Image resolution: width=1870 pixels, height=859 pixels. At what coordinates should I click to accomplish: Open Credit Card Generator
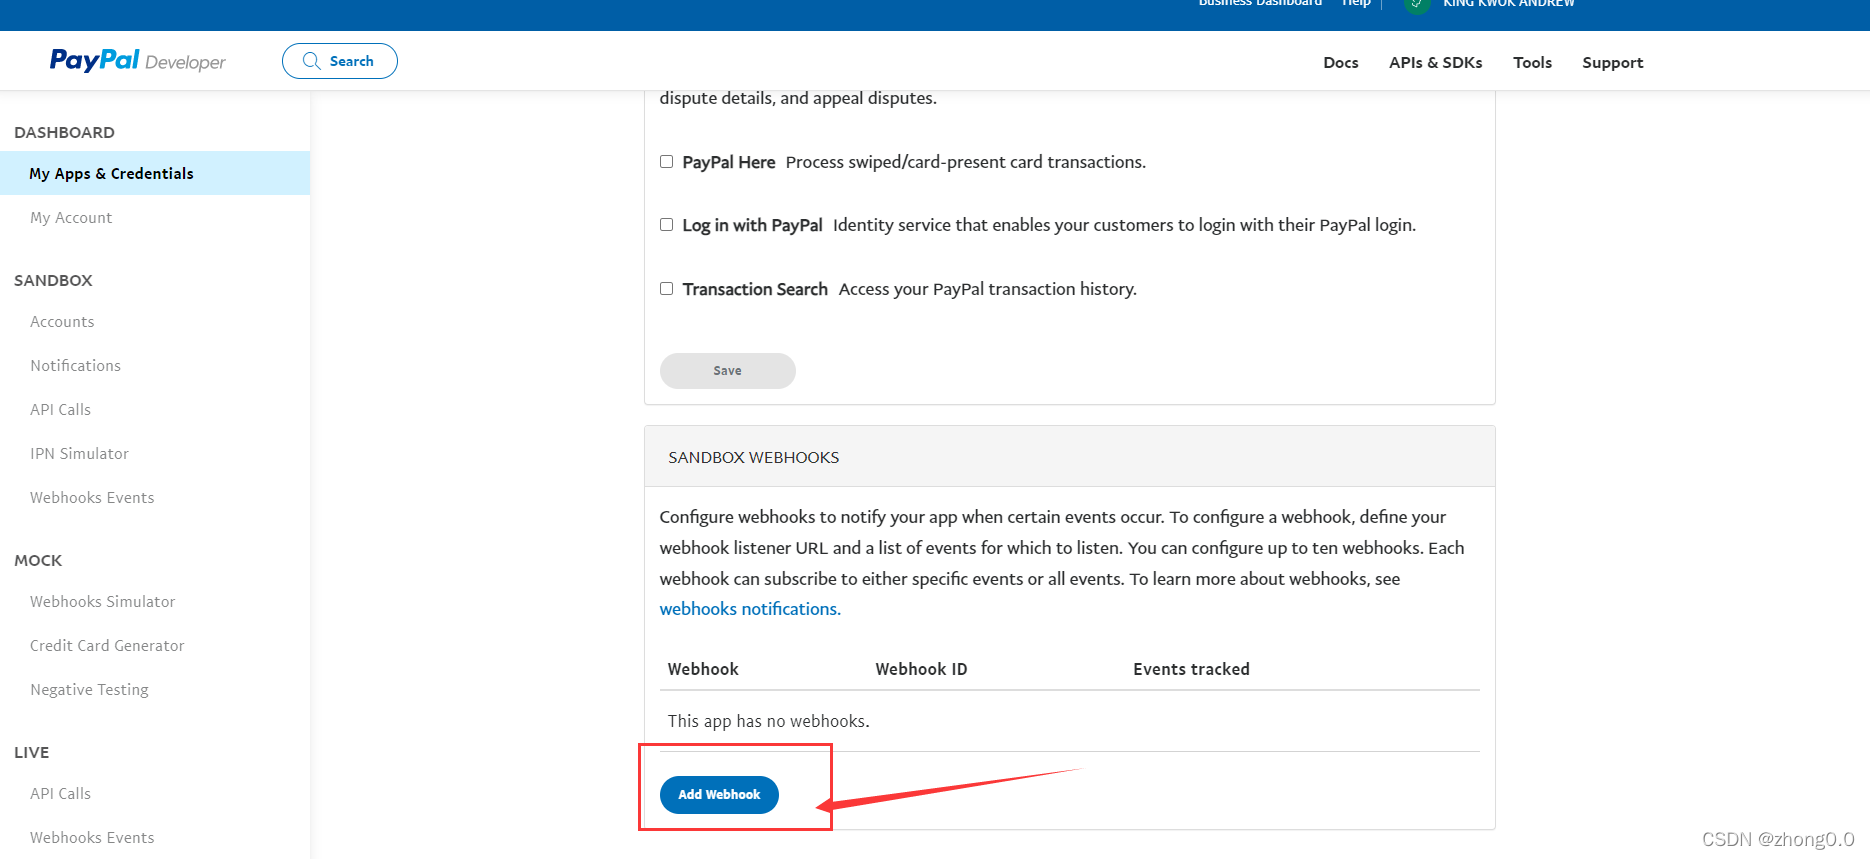tap(107, 645)
